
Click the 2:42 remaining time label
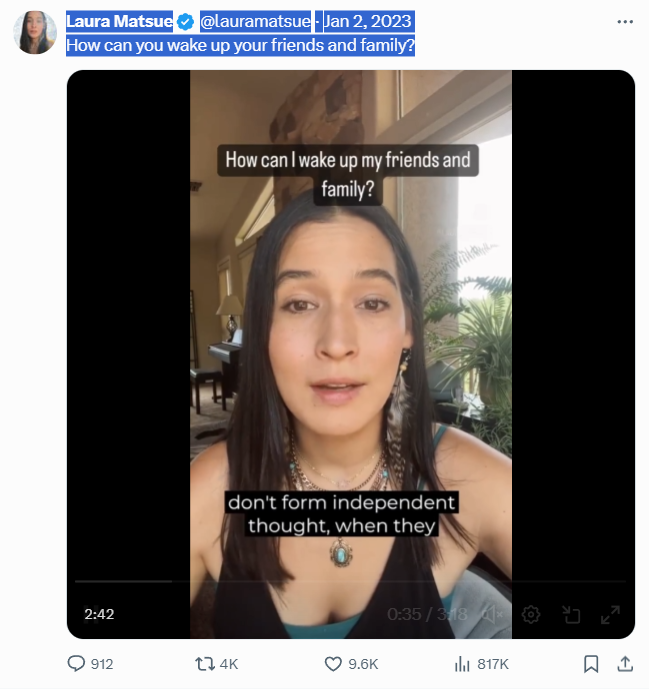[x=99, y=614]
